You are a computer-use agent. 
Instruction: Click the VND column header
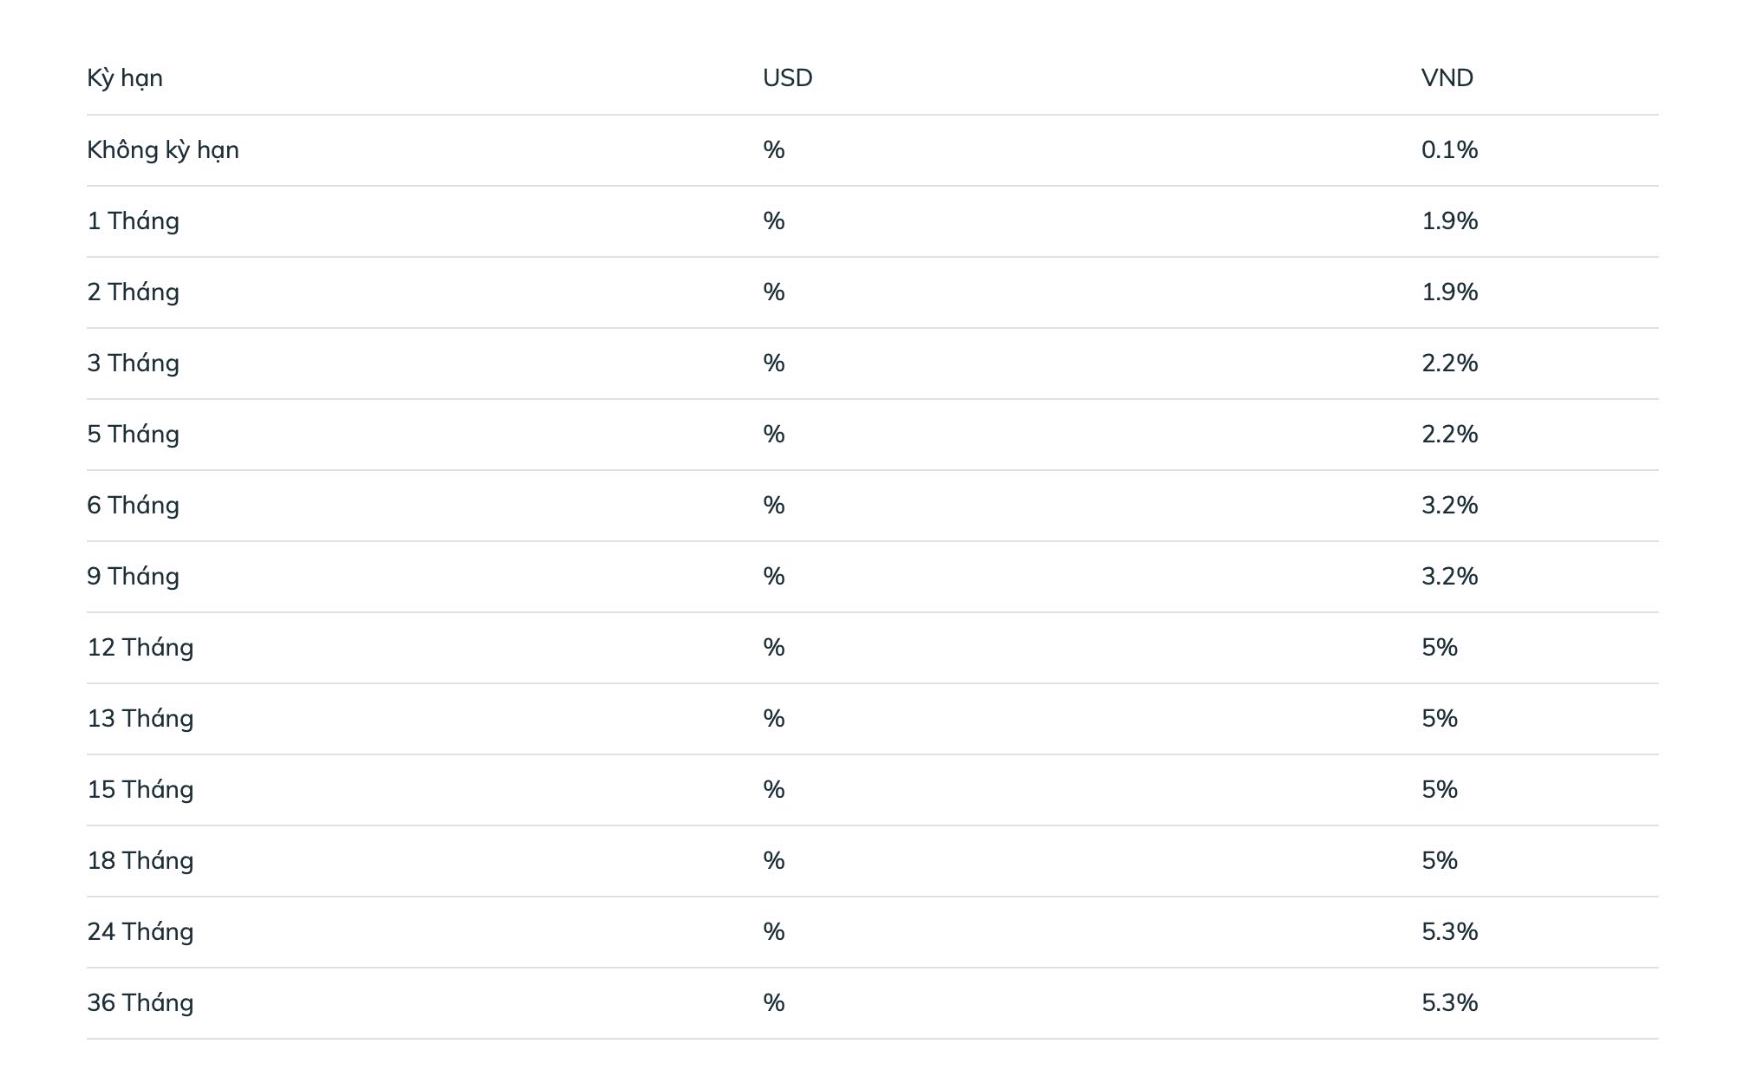(x=1446, y=78)
